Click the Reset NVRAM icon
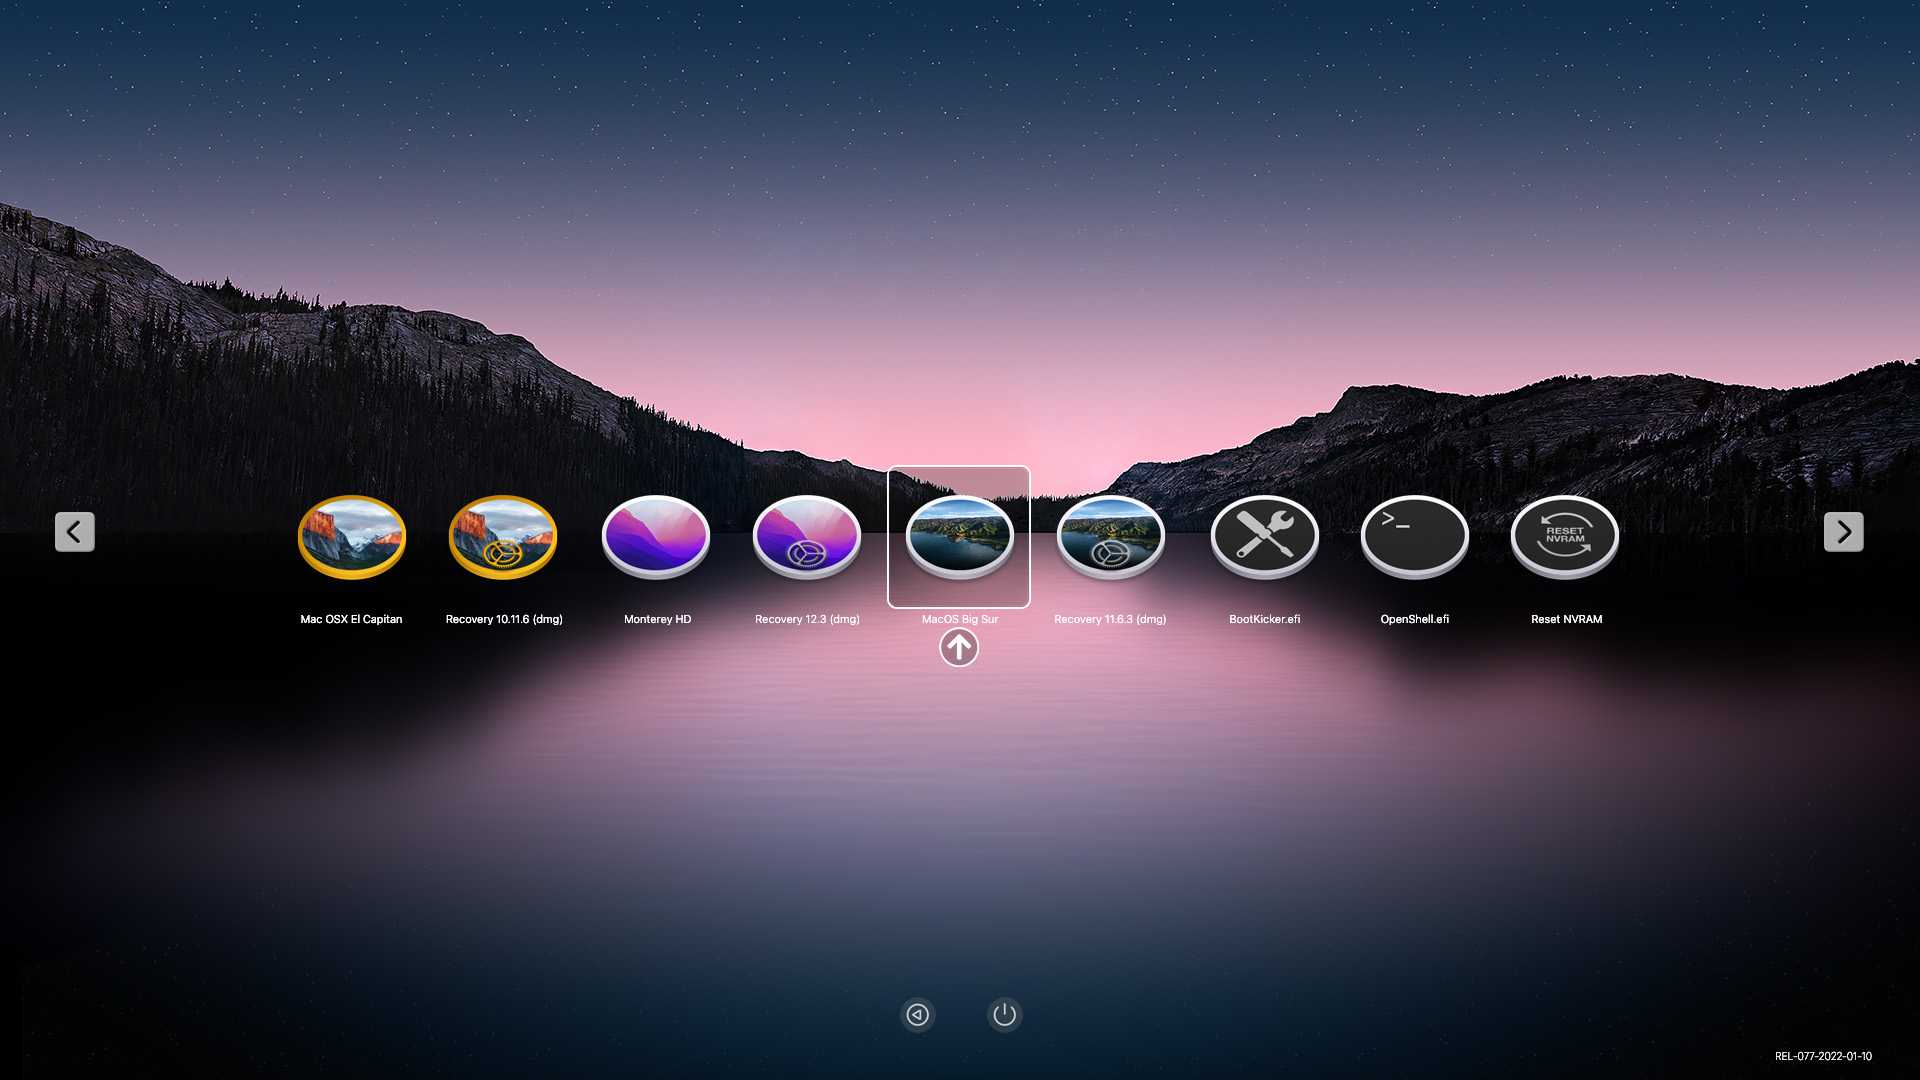This screenshot has width=1920, height=1080. click(1565, 537)
